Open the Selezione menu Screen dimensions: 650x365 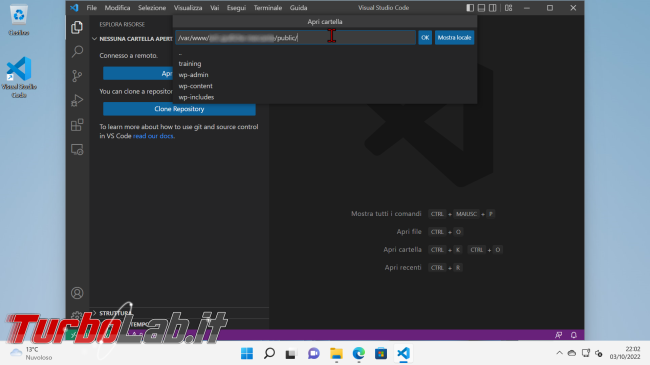[152, 8]
